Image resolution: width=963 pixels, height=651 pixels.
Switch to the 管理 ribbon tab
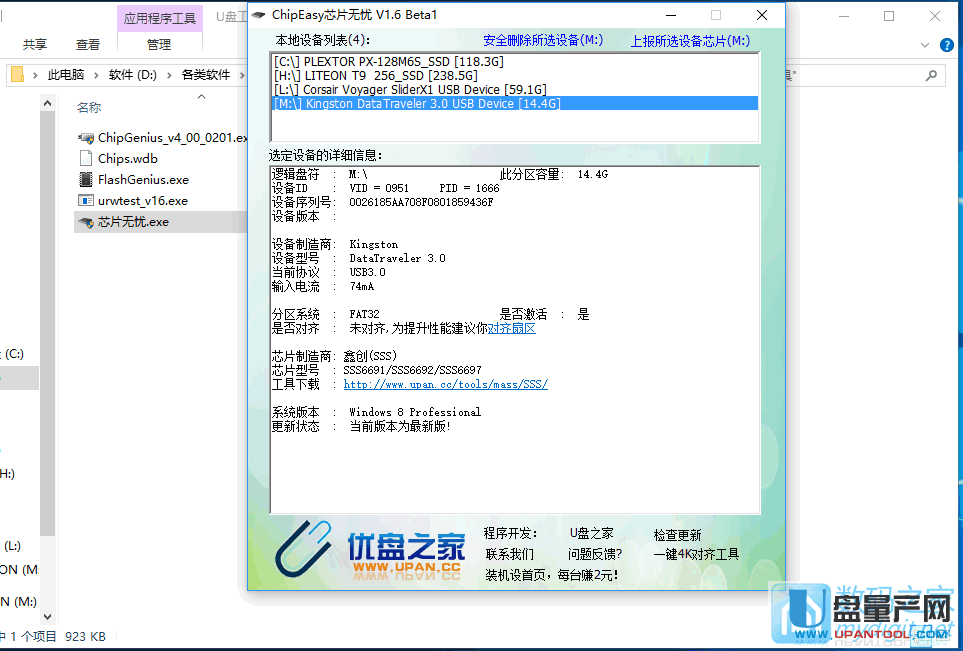click(158, 45)
